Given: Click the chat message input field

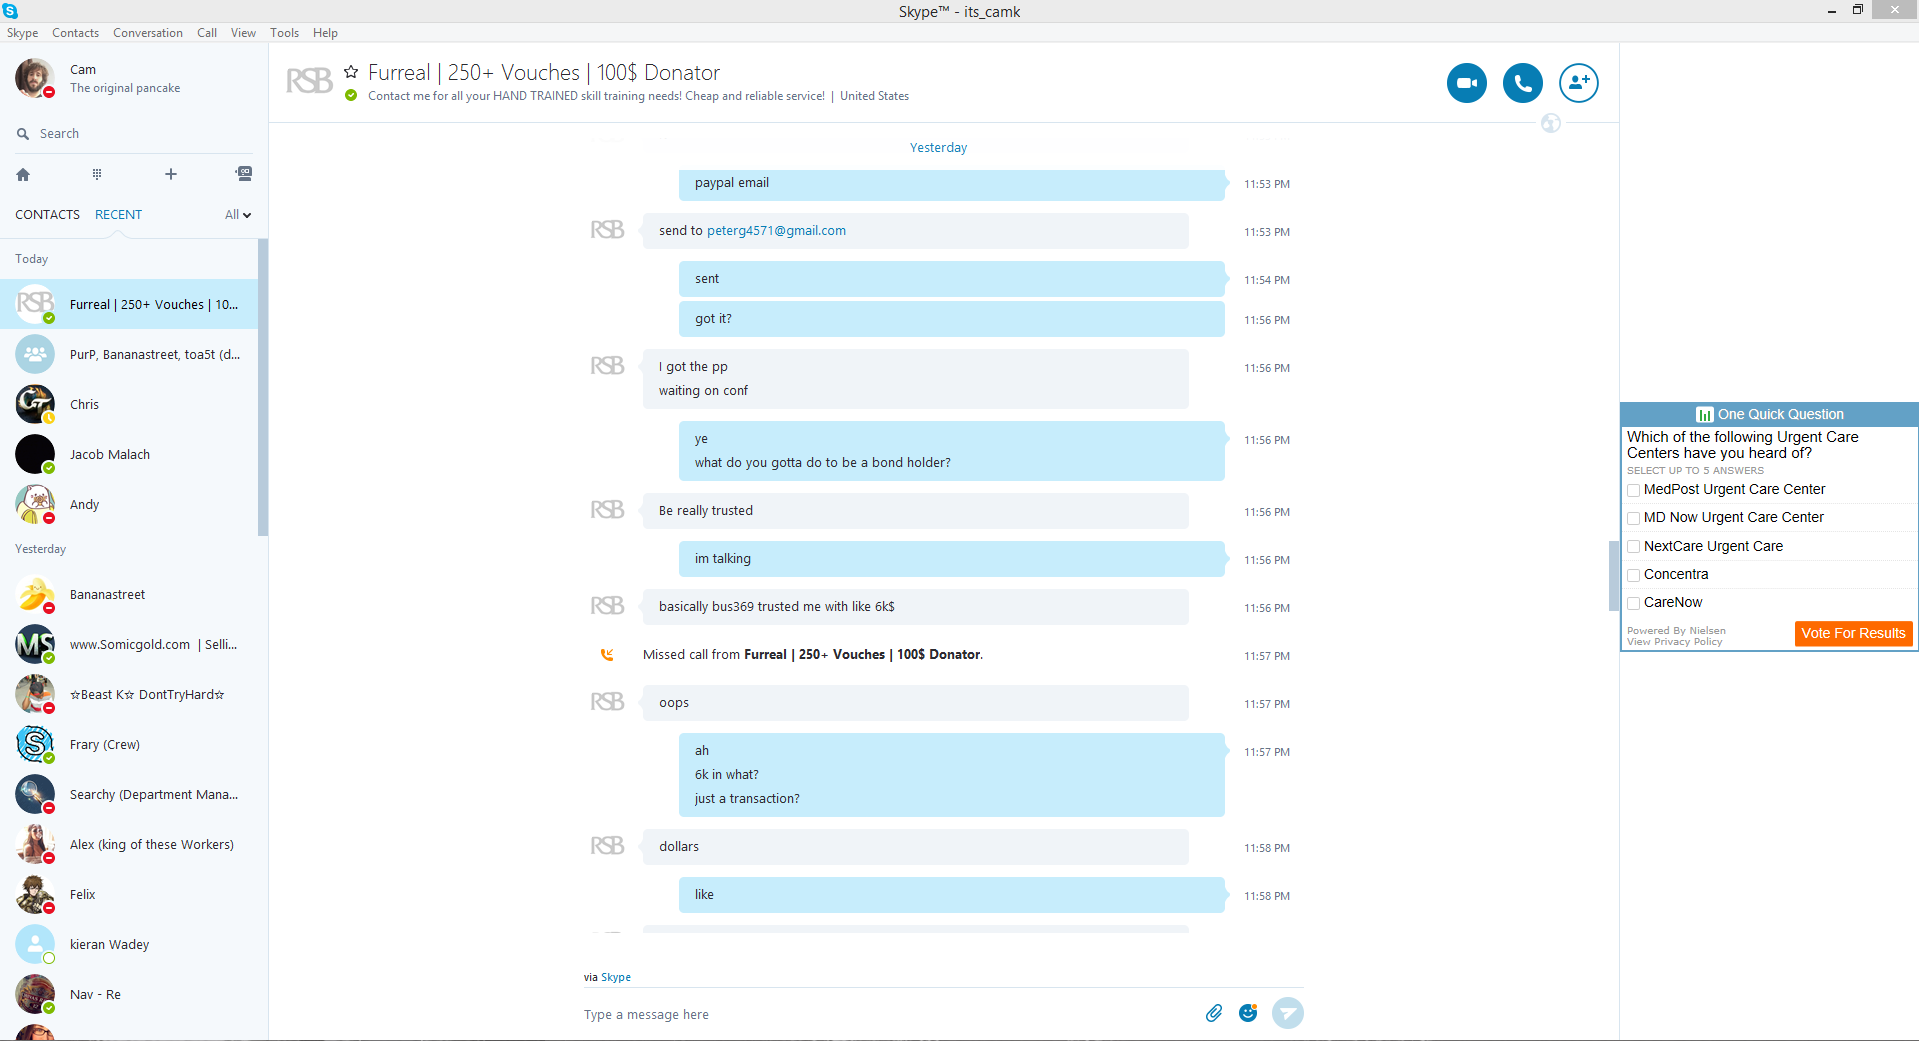Looking at the screenshot, I should click(x=890, y=1014).
